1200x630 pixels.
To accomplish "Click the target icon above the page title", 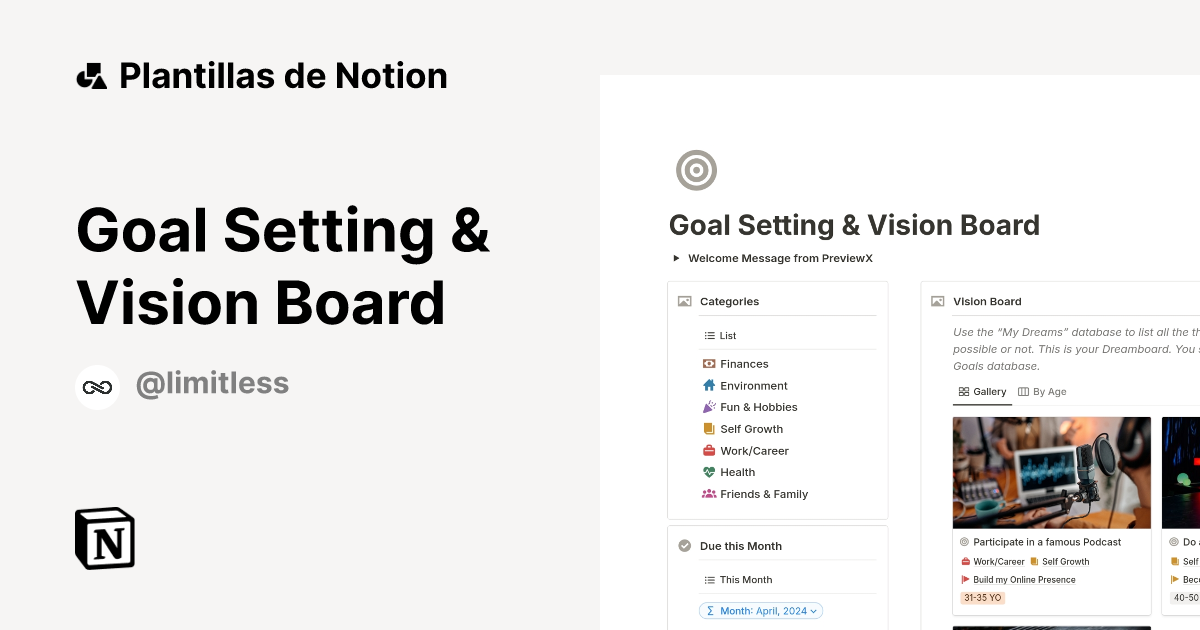I will click(696, 170).
